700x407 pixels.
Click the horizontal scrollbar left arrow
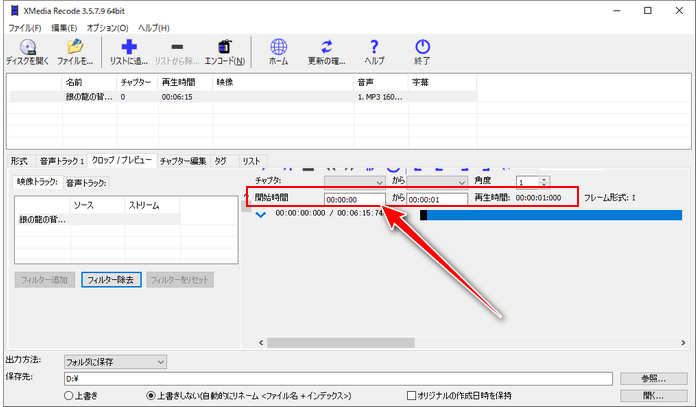(261, 342)
